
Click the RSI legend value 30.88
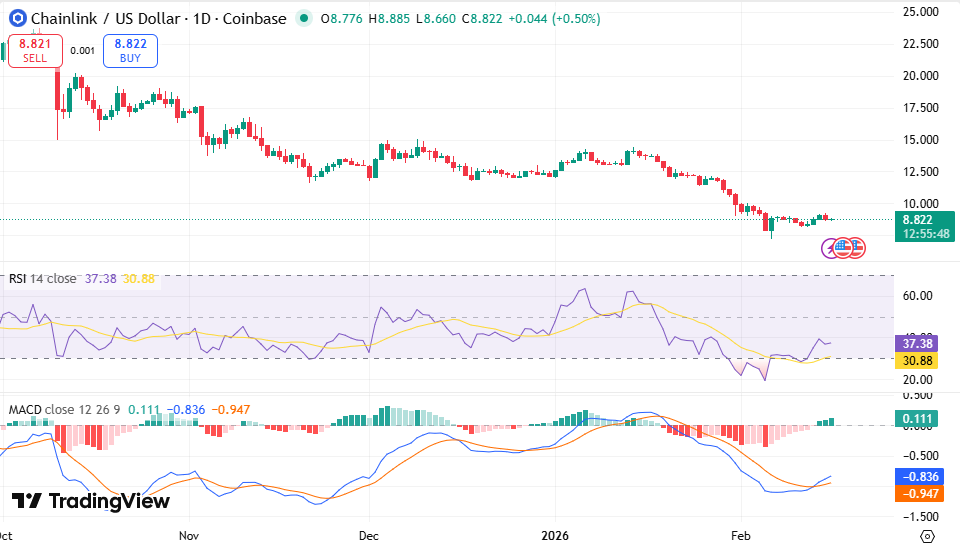[x=139, y=279]
